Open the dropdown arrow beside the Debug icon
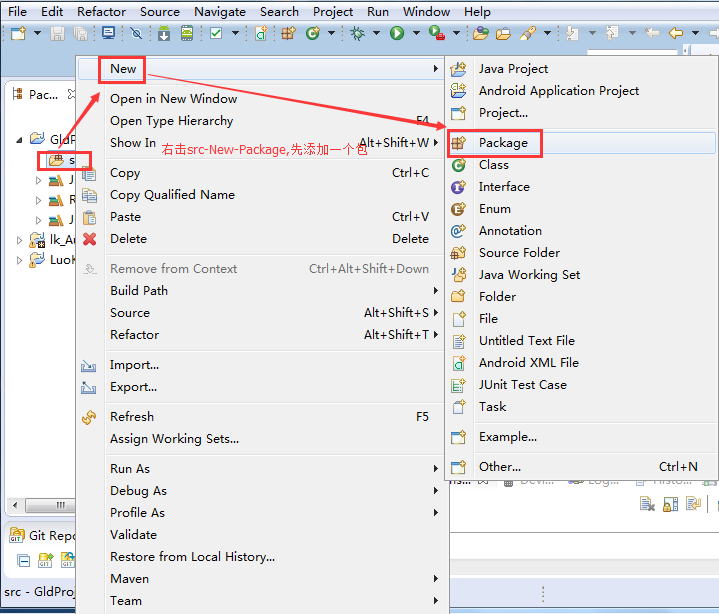The image size is (719, 614). point(376,33)
